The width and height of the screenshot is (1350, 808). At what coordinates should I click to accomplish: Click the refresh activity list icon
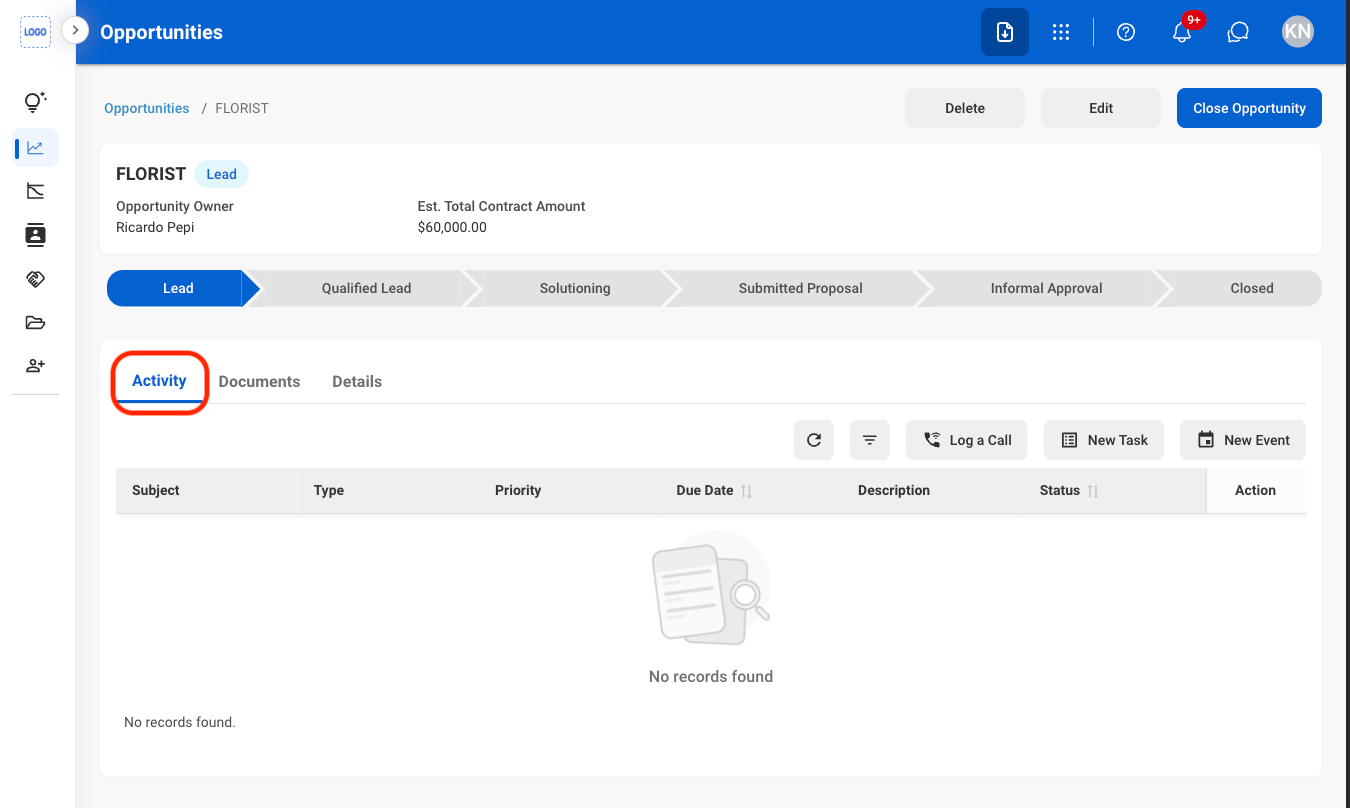(x=814, y=440)
